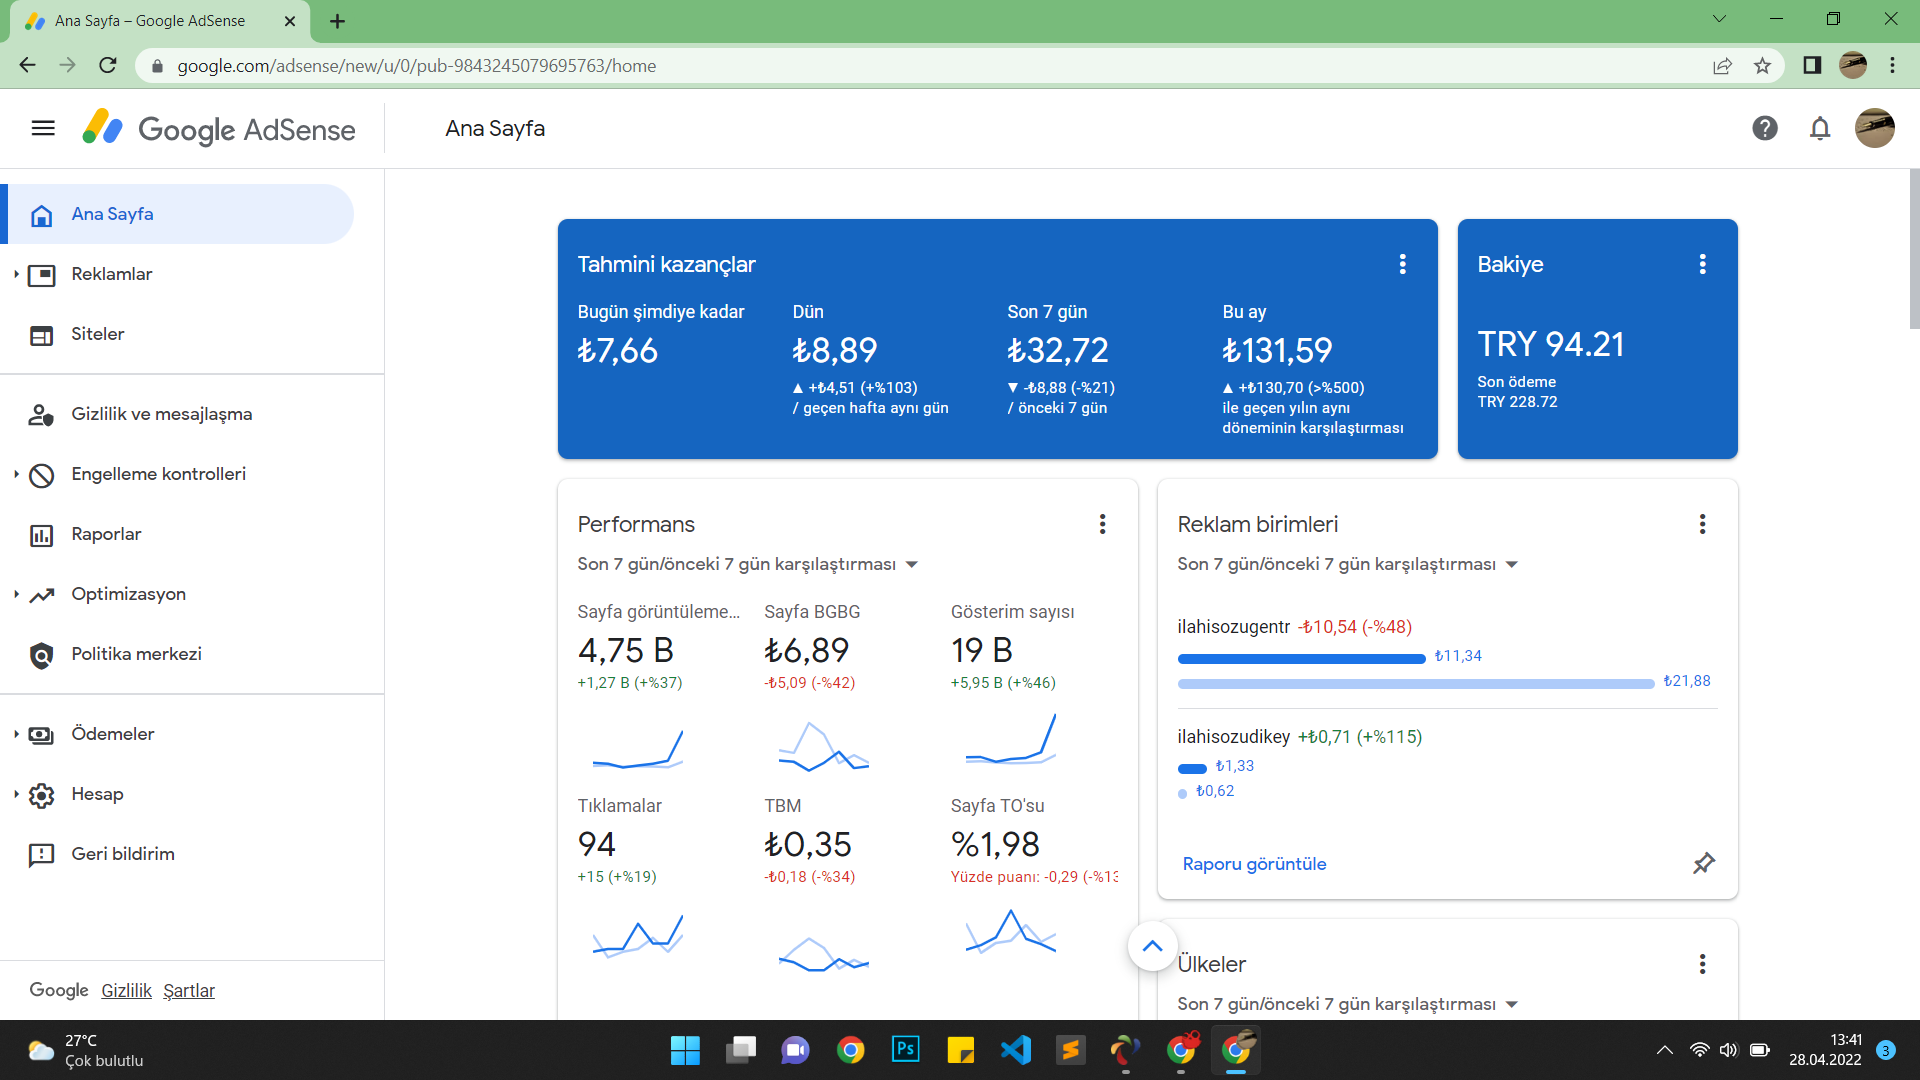This screenshot has width=1920, height=1080.
Task: Toggle the browser side panel
Action: pyautogui.click(x=1812, y=65)
